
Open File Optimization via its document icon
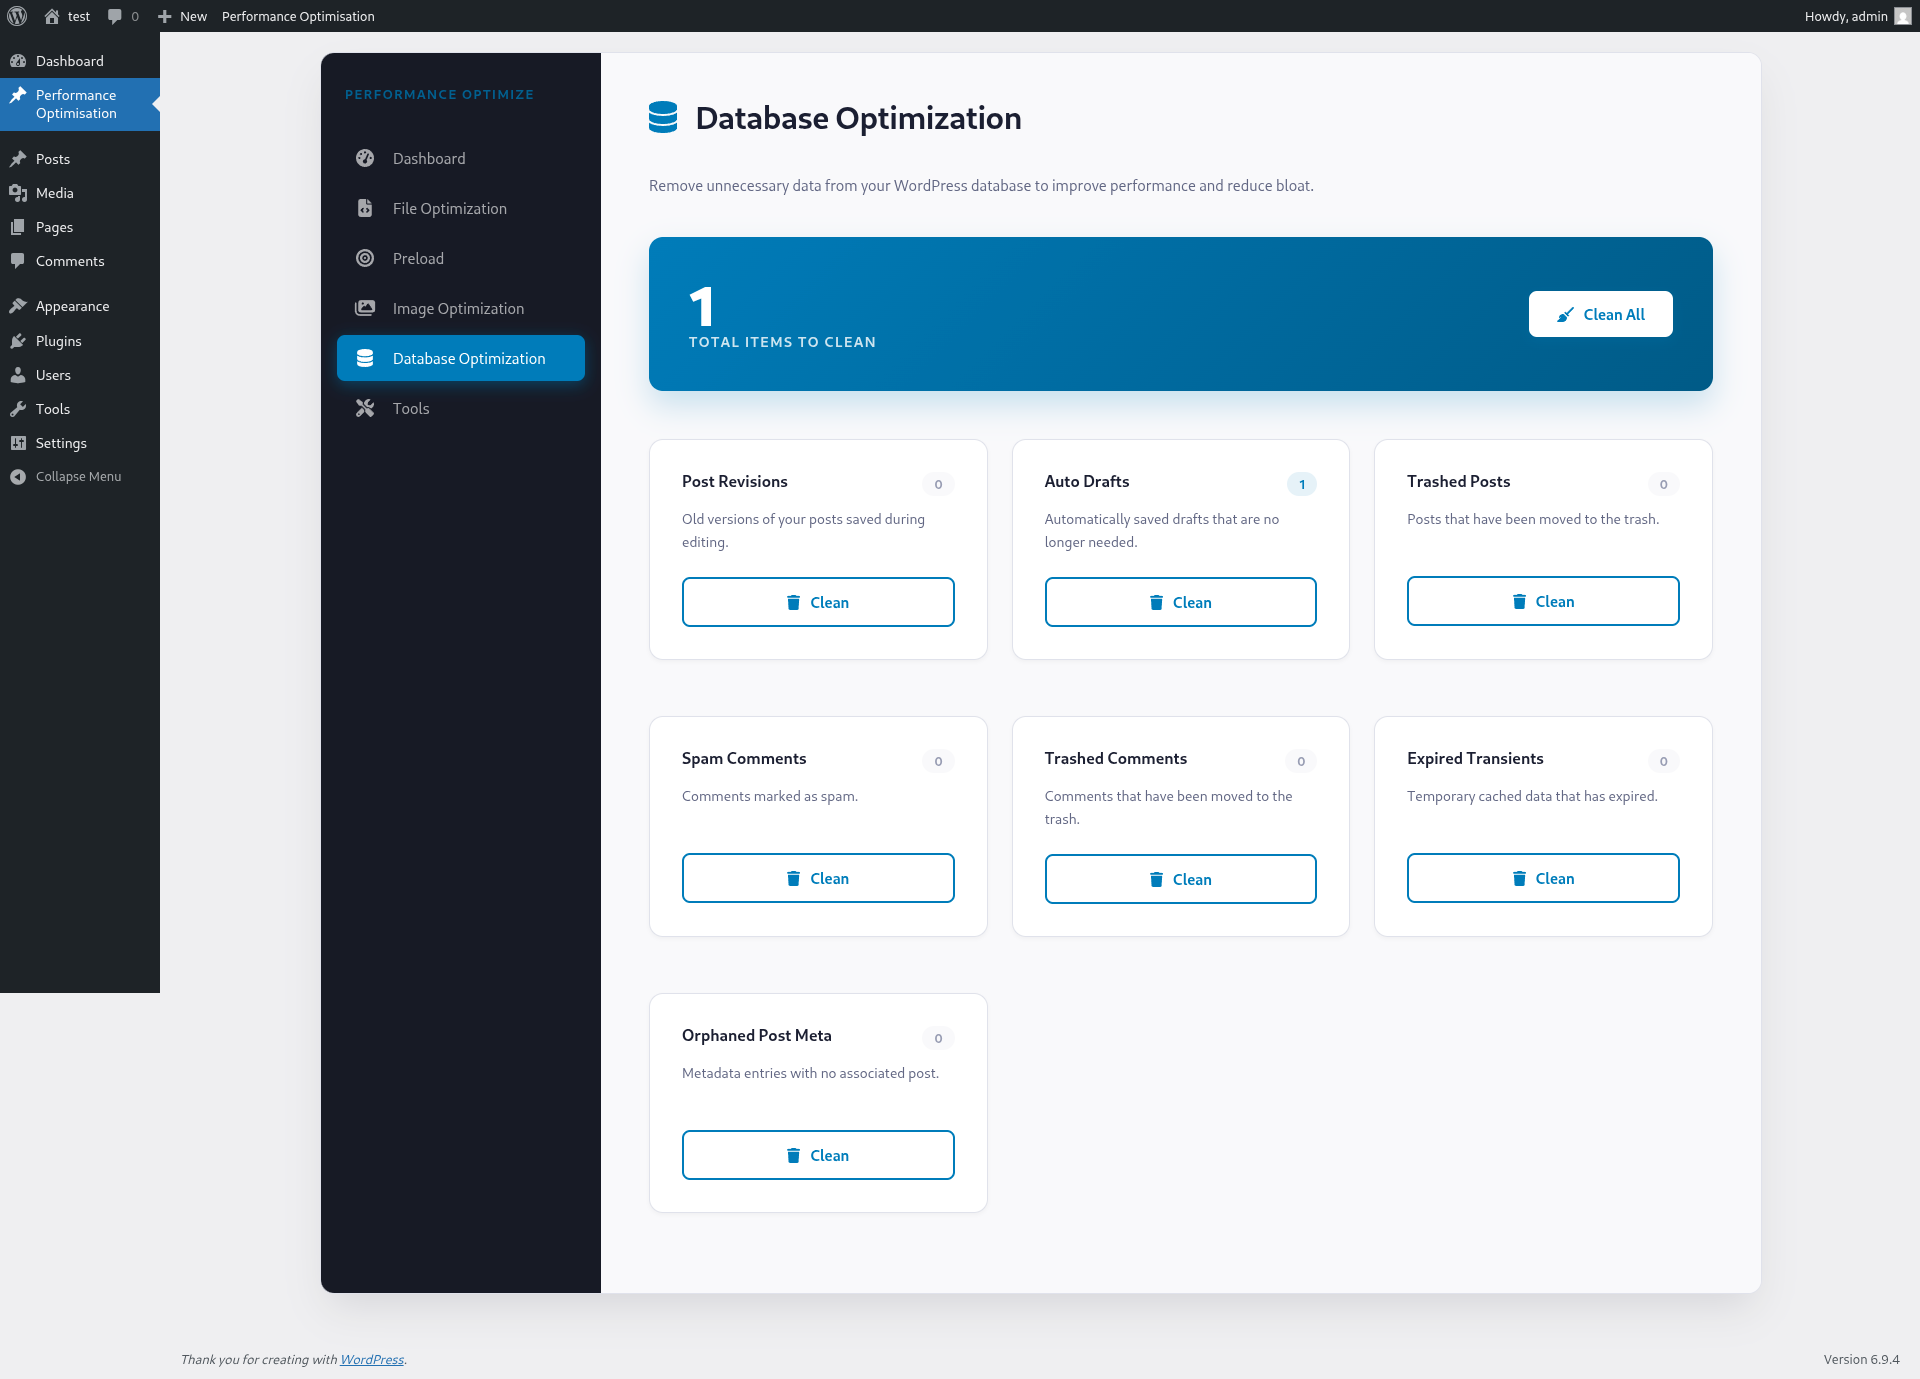(365, 208)
